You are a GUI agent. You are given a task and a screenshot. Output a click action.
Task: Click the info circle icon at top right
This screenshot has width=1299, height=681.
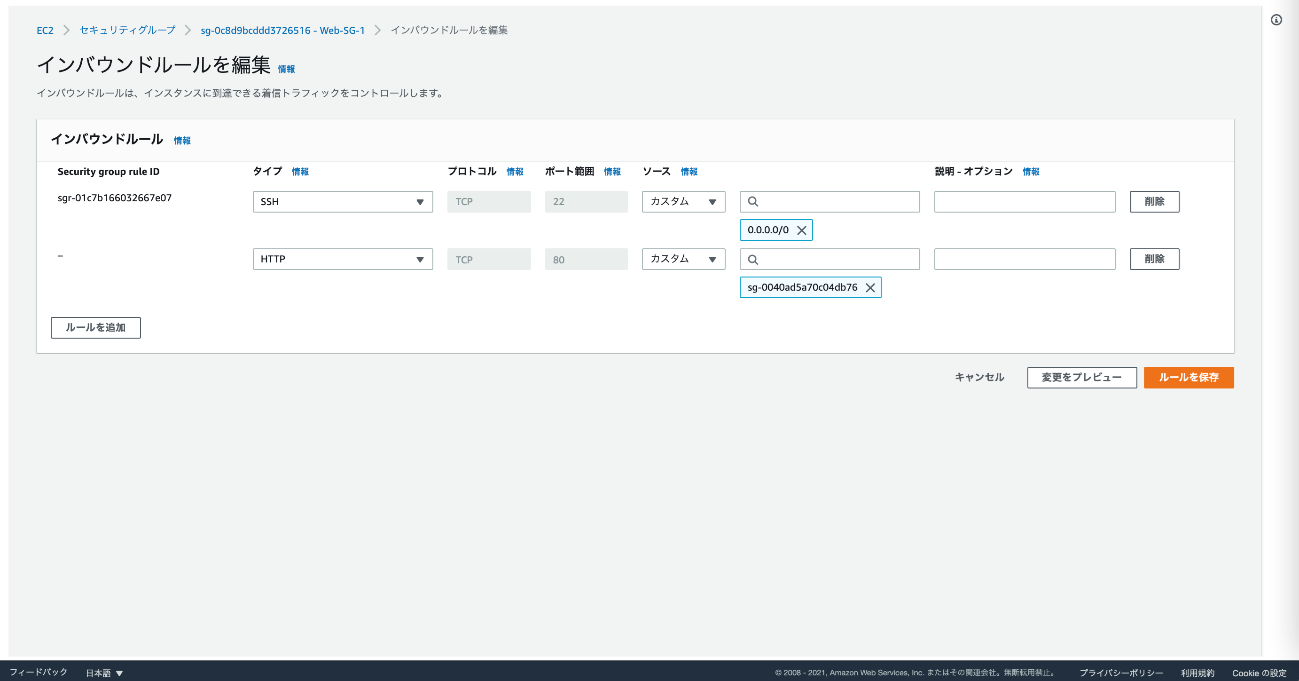pos(1276,20)
